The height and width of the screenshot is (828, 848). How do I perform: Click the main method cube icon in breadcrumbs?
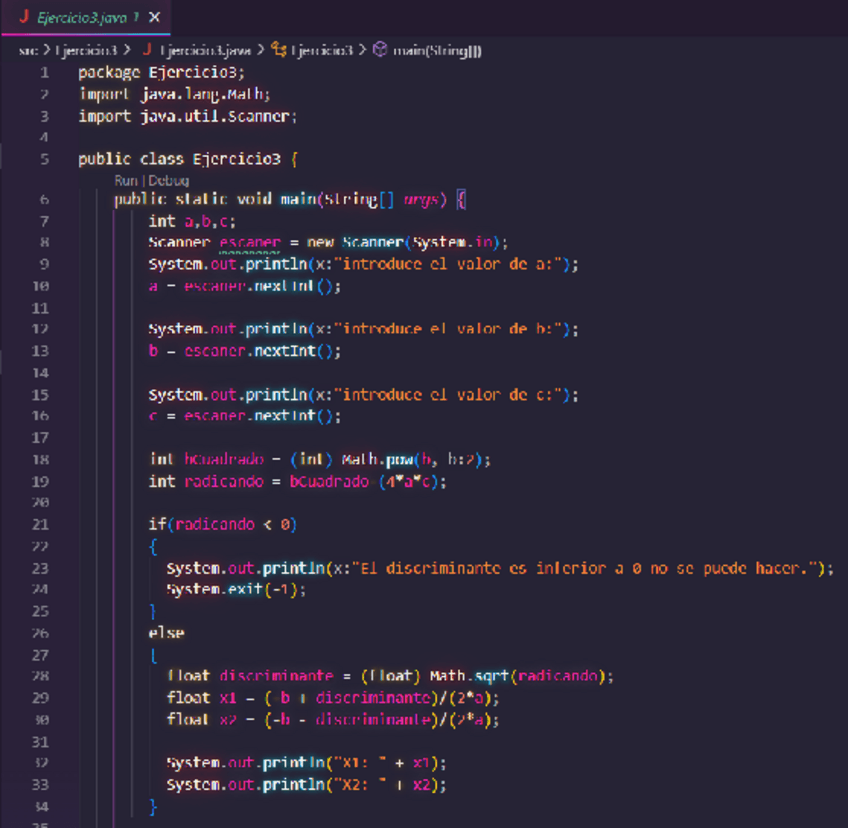click(380, 50)
